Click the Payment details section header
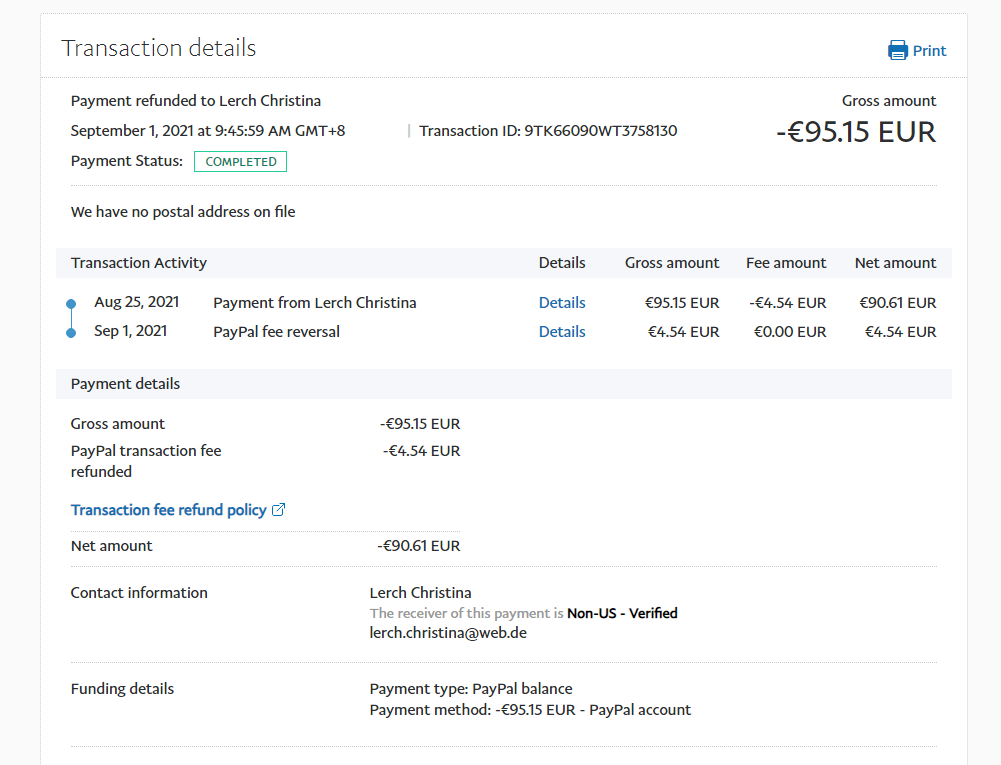Image resolution: width=1001 pixels, height=765 pixels. (125, 384)
